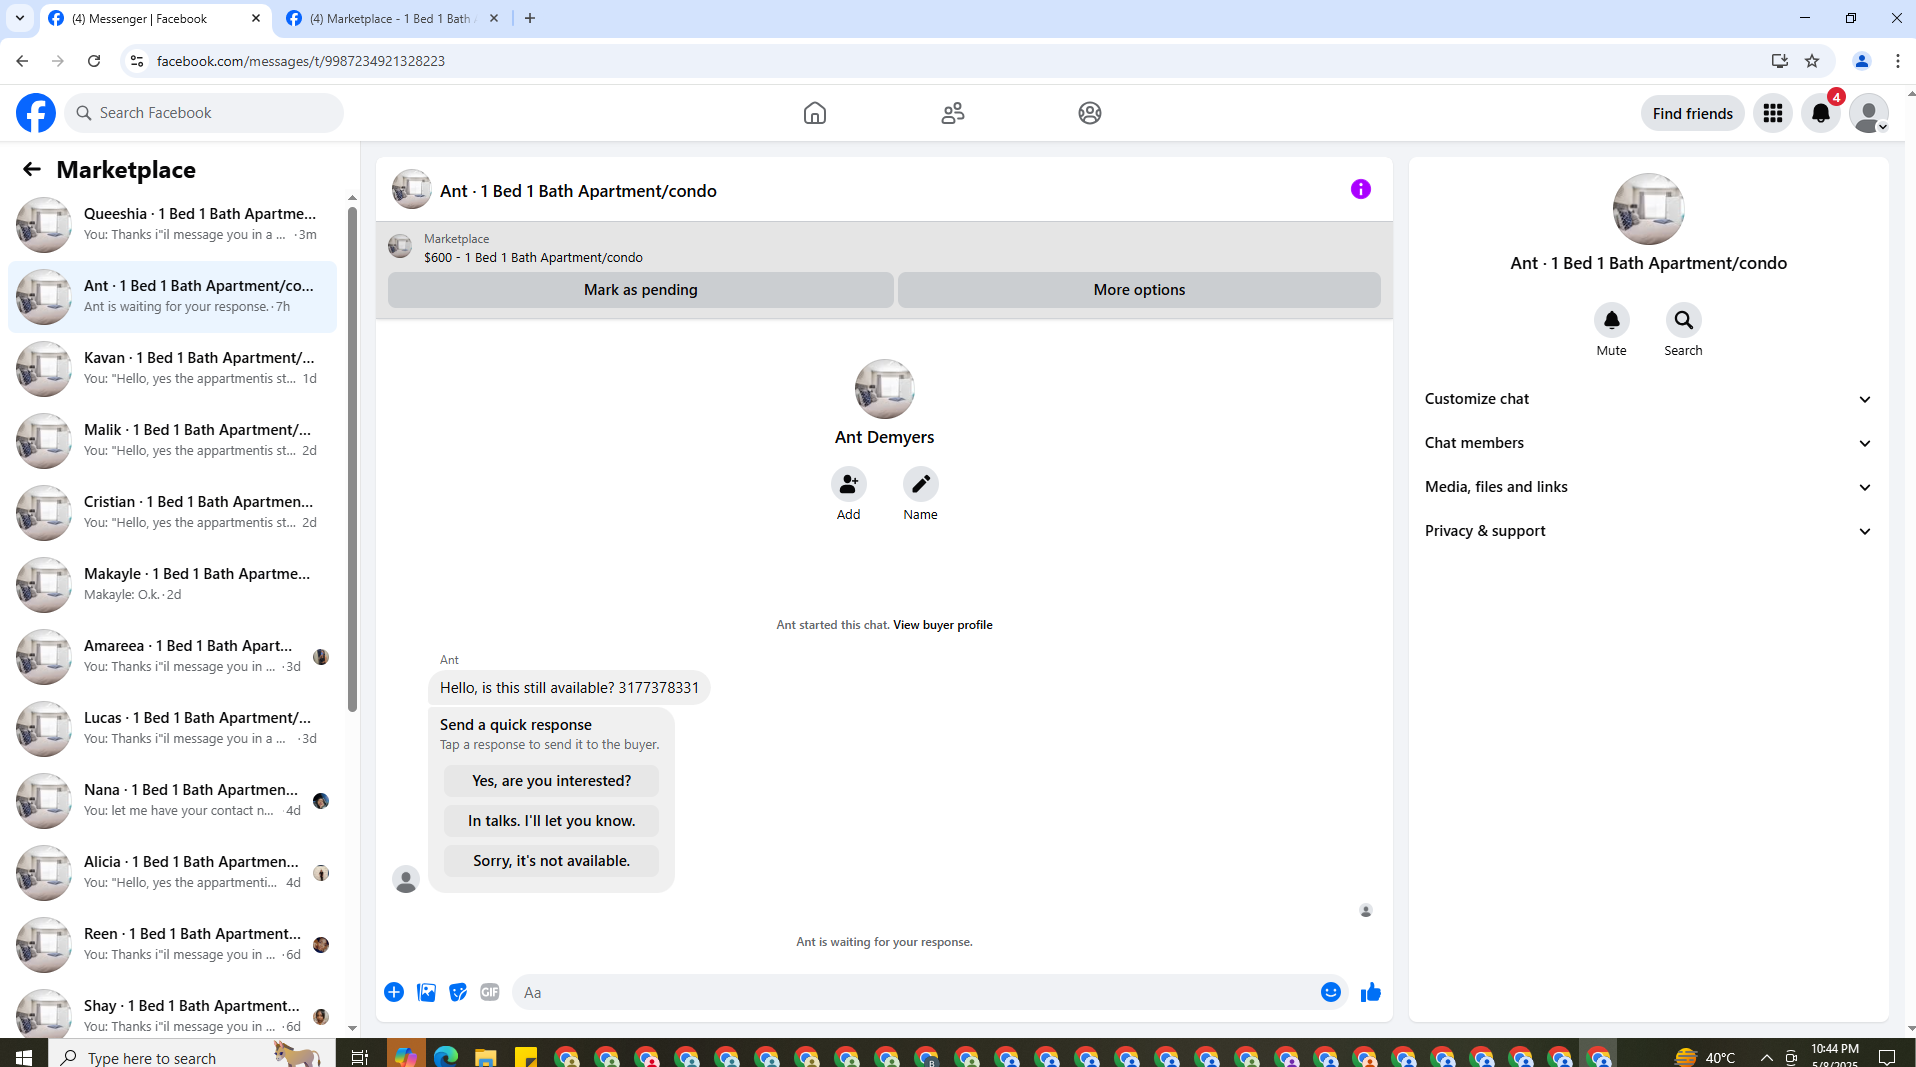
Task: Mute this conversation with bell icon
Action: coord(1612,320)
